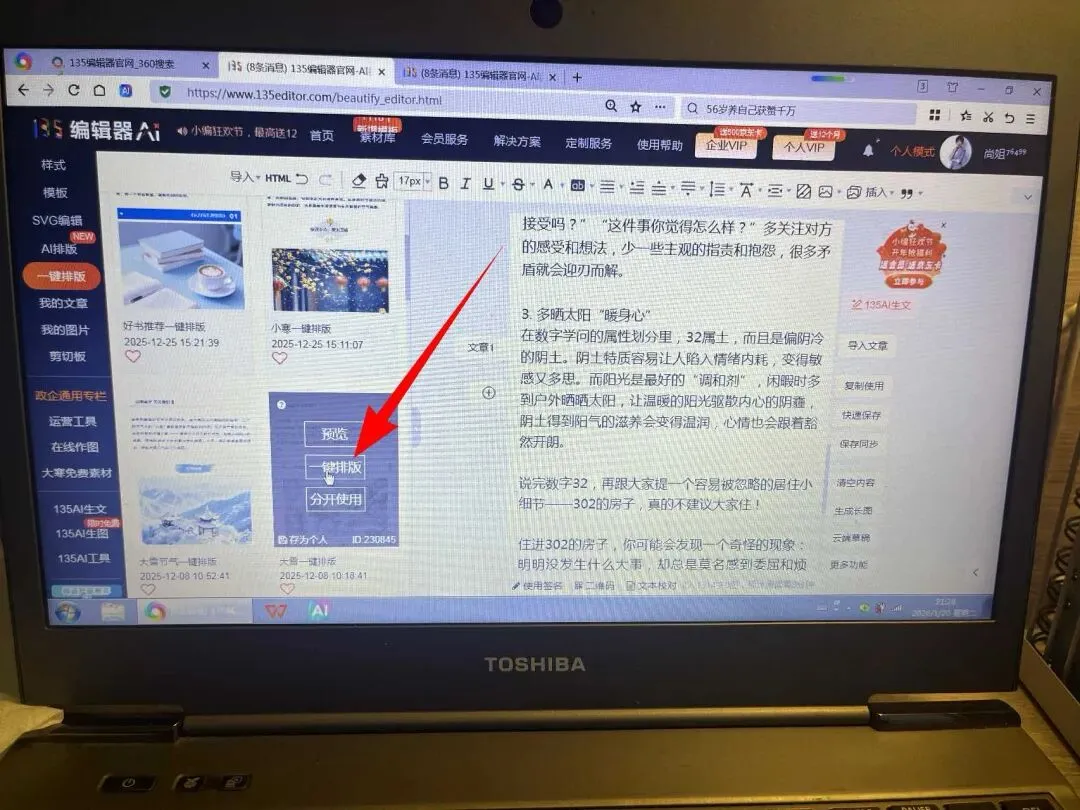Toggle underline formatting
1080x810 pixels.
[488, 183]
